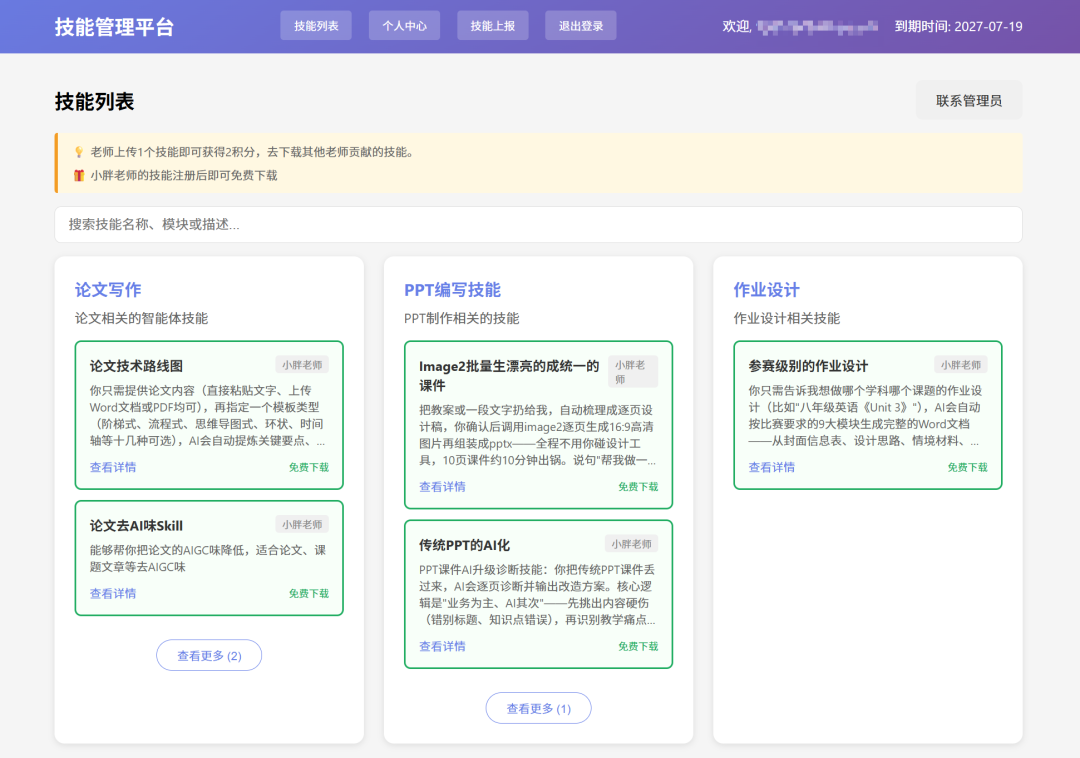Click the 联系管理员 button
1080x758 pixels.
pyautogui.click(x=968, y=101)
